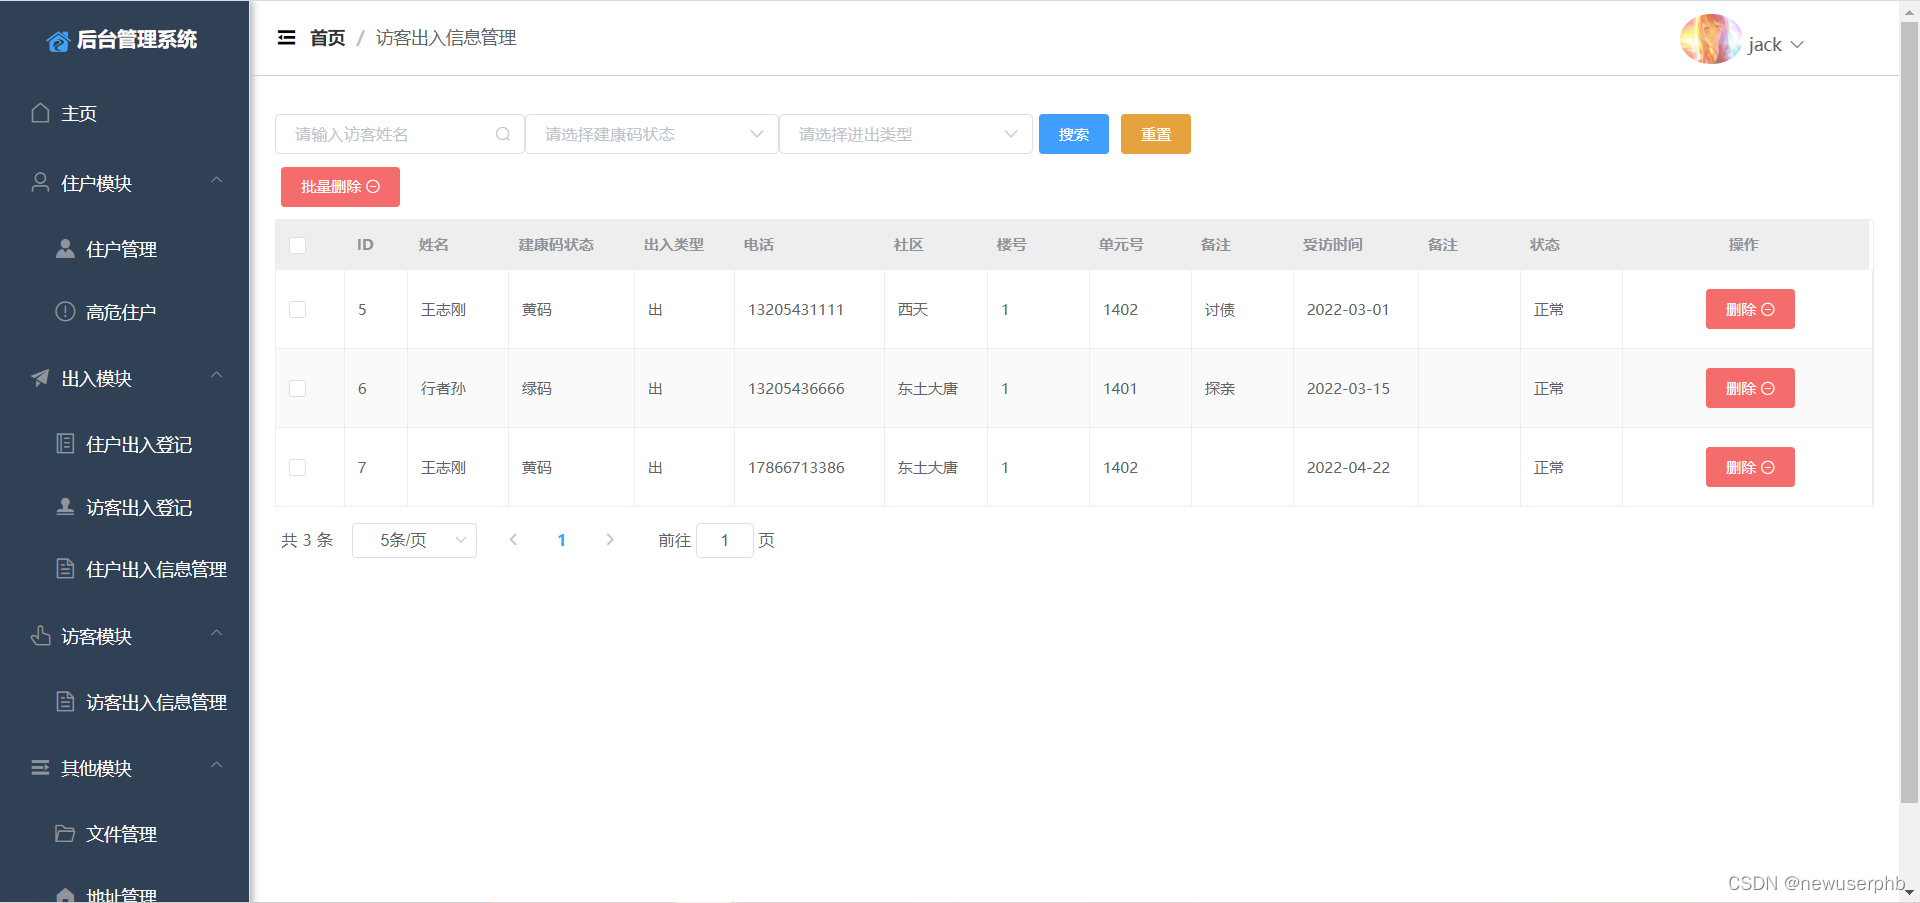Click the previous page arrow in pagination

[x=513, y=540]
